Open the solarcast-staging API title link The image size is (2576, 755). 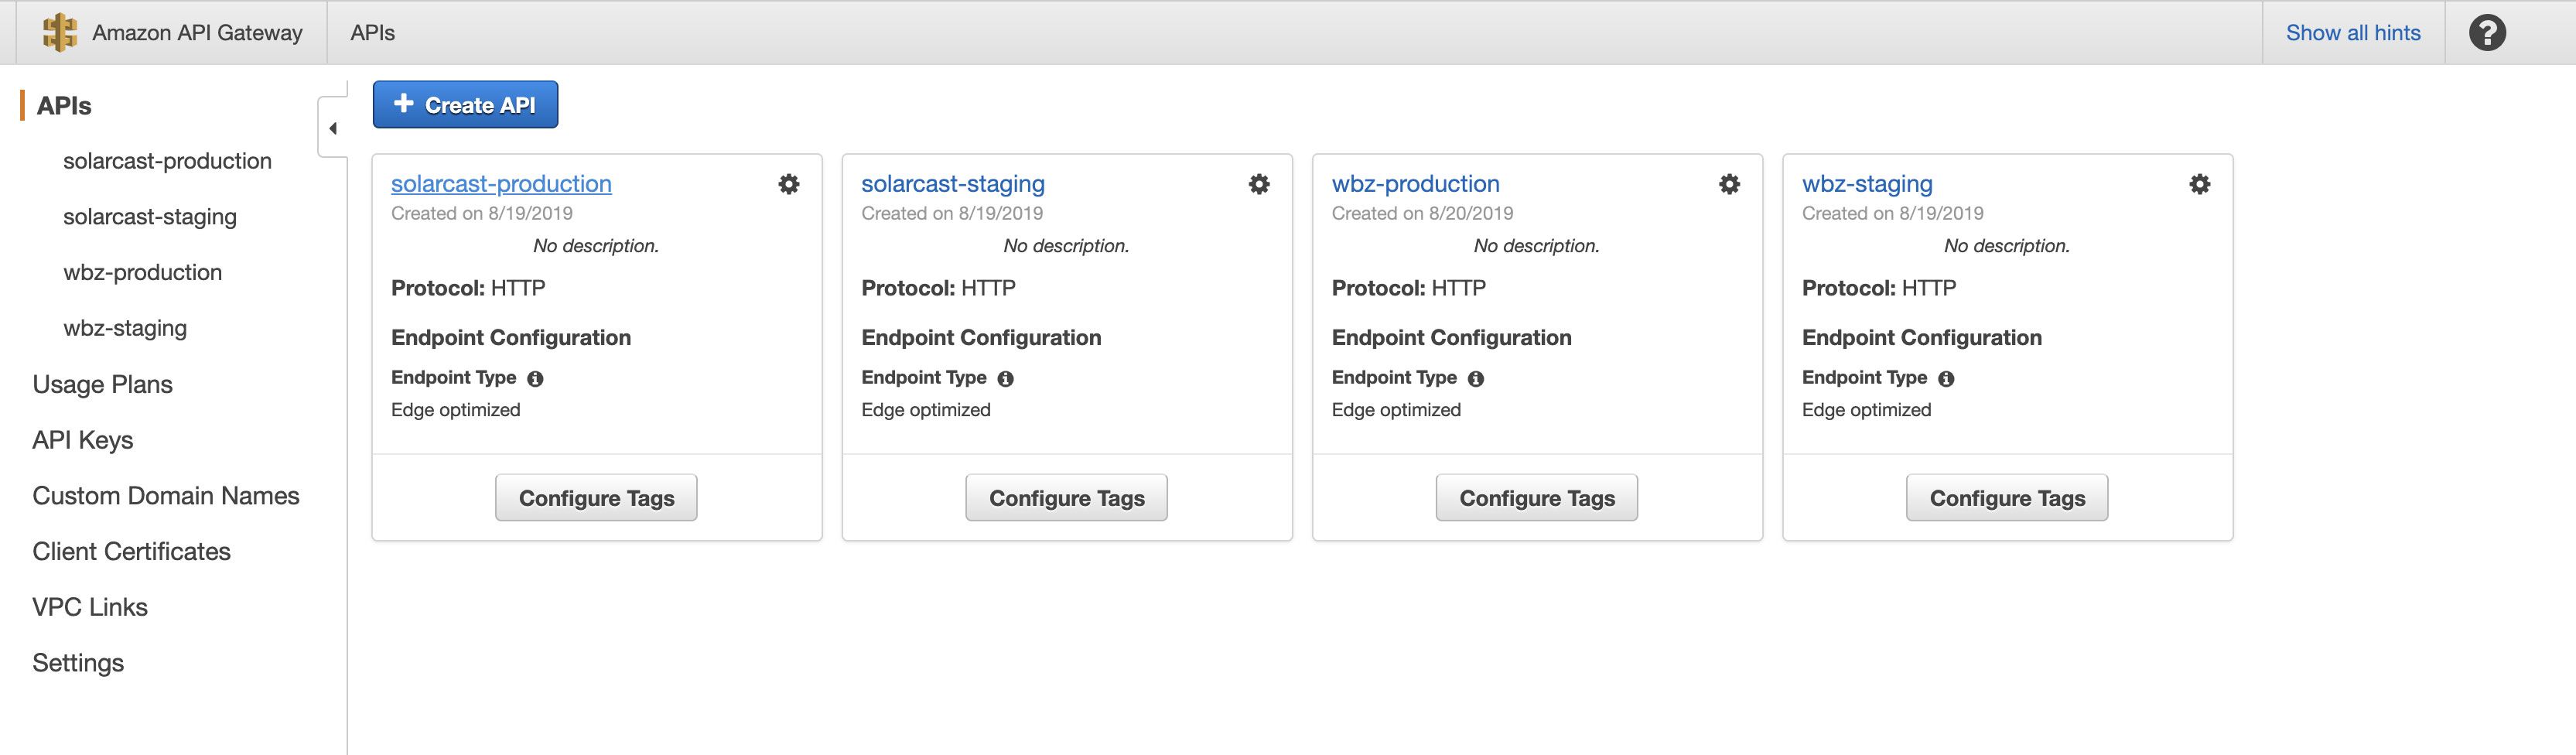click(952, 184)
